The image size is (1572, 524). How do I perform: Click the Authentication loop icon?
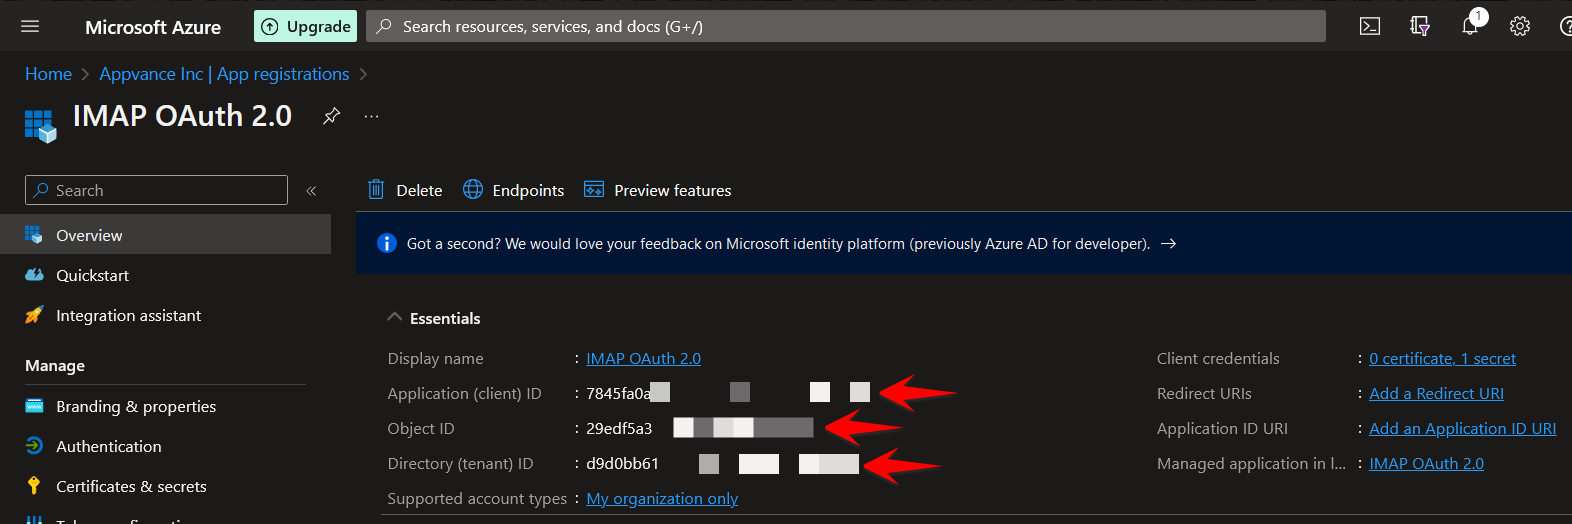[x=34, y=446]
